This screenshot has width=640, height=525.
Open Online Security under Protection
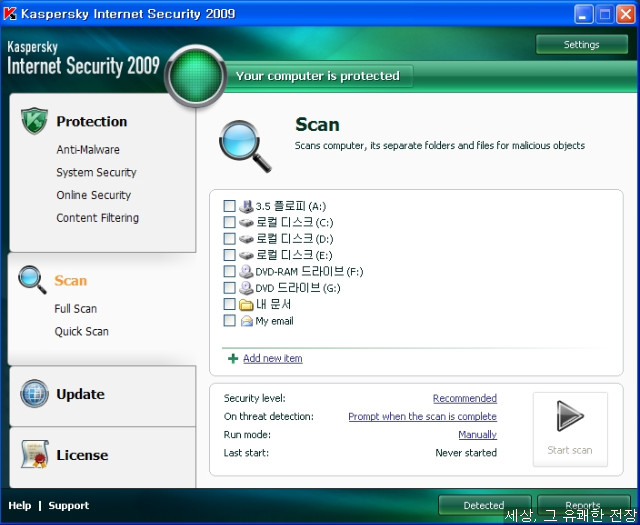93,195
